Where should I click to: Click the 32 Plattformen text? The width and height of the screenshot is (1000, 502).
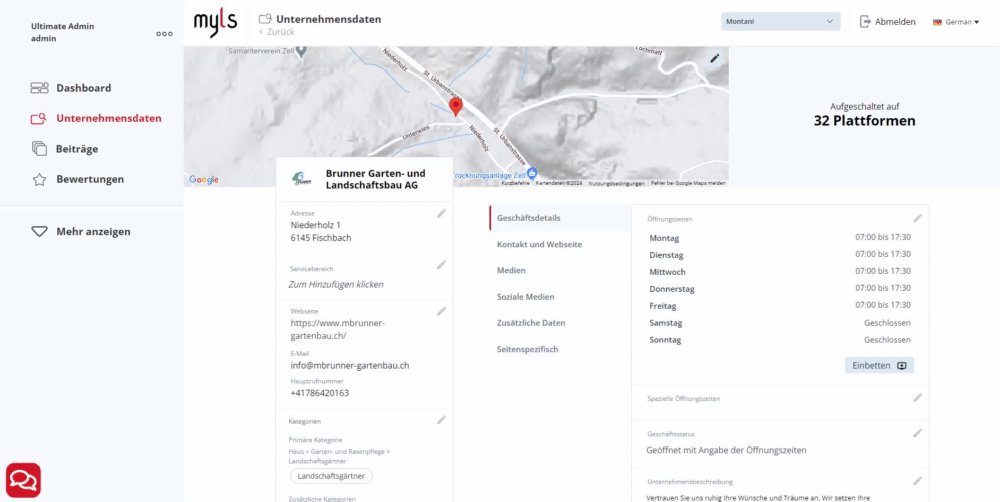pos(864,121)
